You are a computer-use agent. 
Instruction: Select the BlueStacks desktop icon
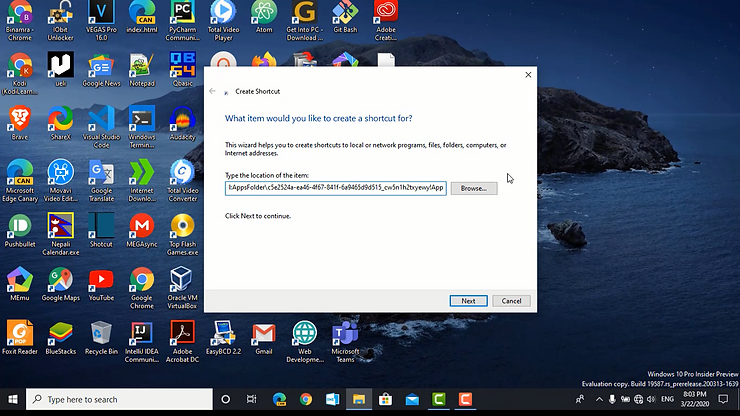60,337
